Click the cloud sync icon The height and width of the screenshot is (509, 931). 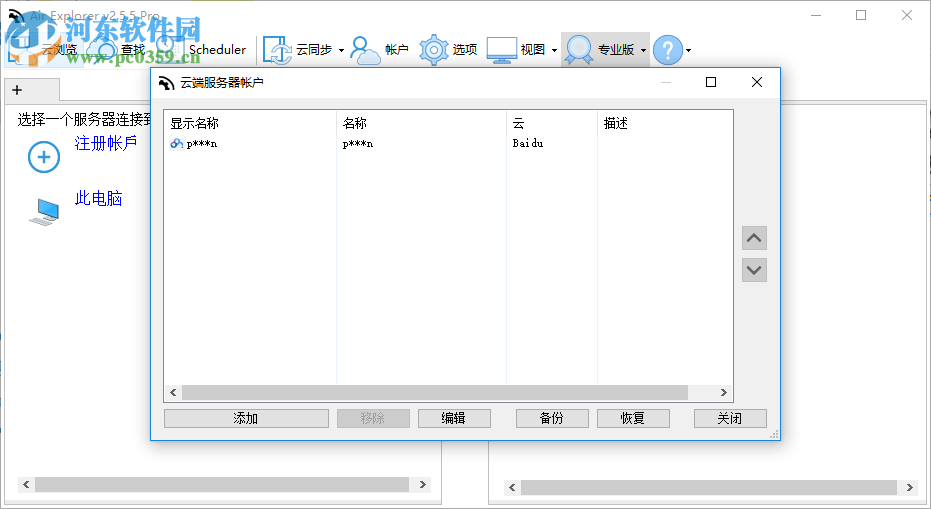coord(277,50)
